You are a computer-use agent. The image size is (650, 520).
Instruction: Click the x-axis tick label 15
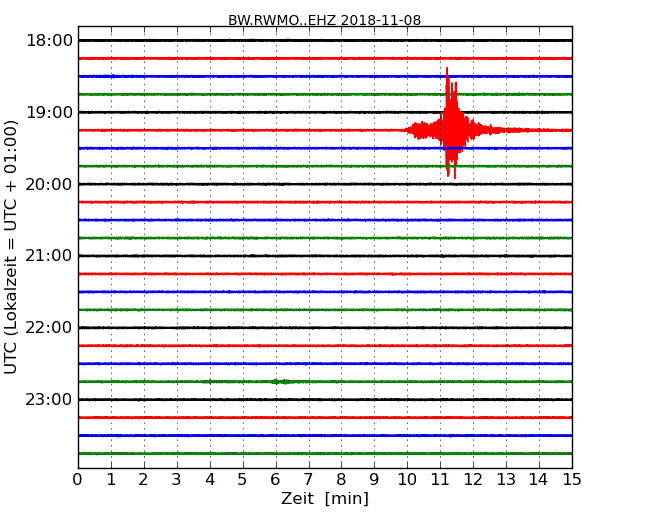[x=572, y=479]
